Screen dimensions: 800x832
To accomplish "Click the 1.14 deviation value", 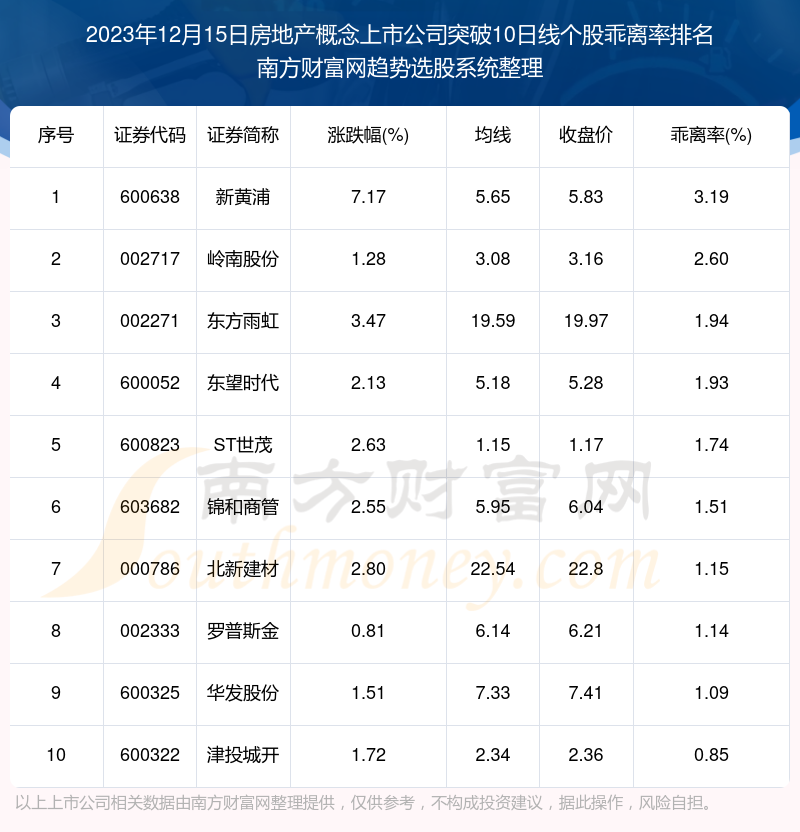I will tap(711, 631).
